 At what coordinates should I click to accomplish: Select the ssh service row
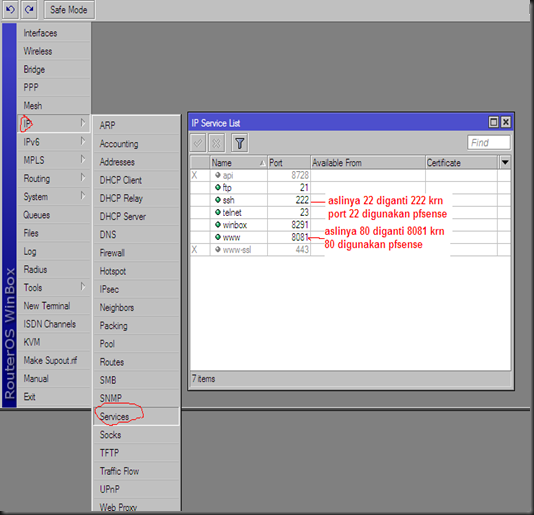(x=350, y=200)
